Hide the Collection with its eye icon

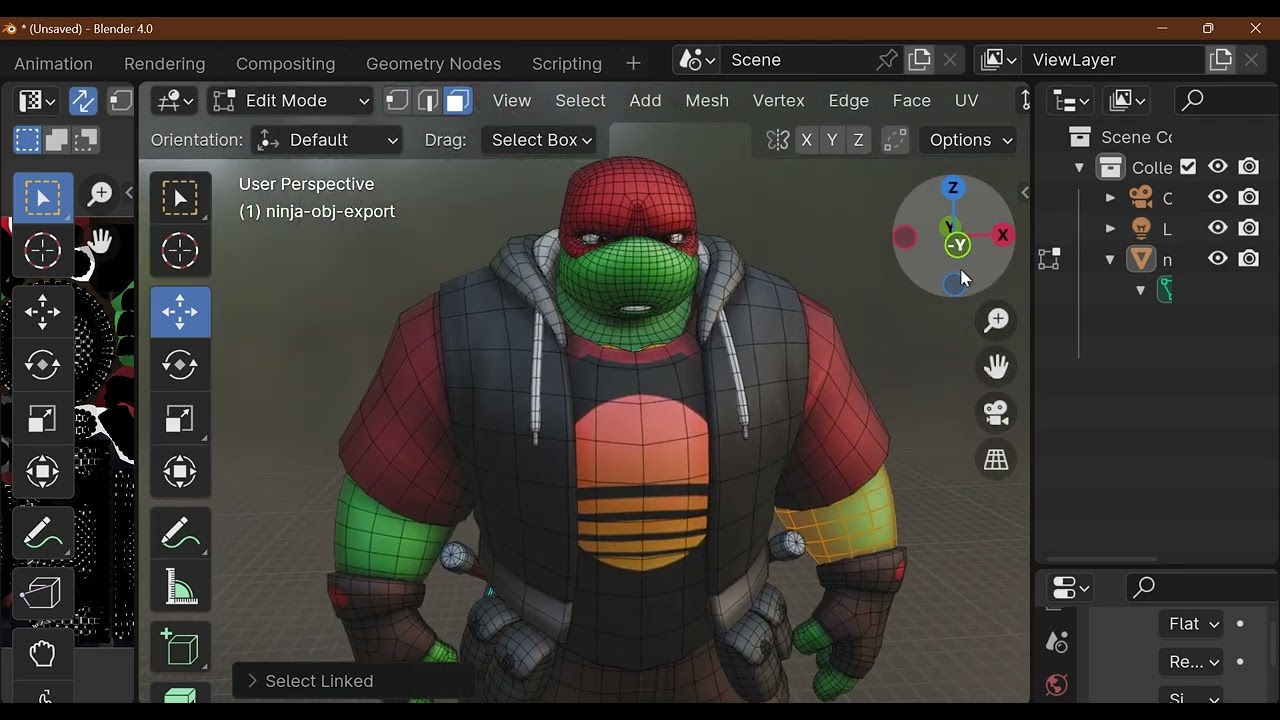pyautogui.click(x=1218, y=167)
